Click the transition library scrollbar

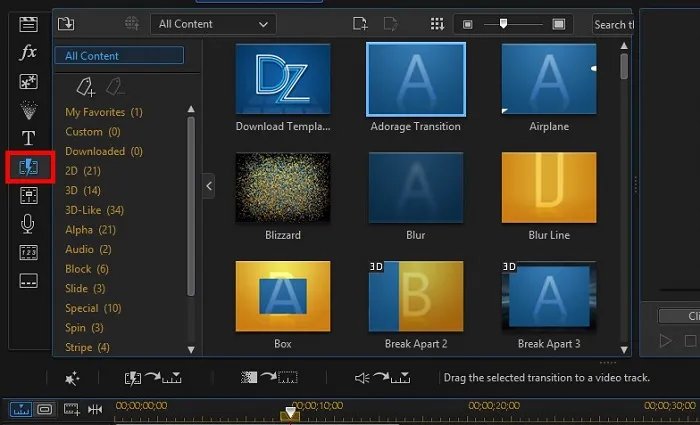pos(624,66)
